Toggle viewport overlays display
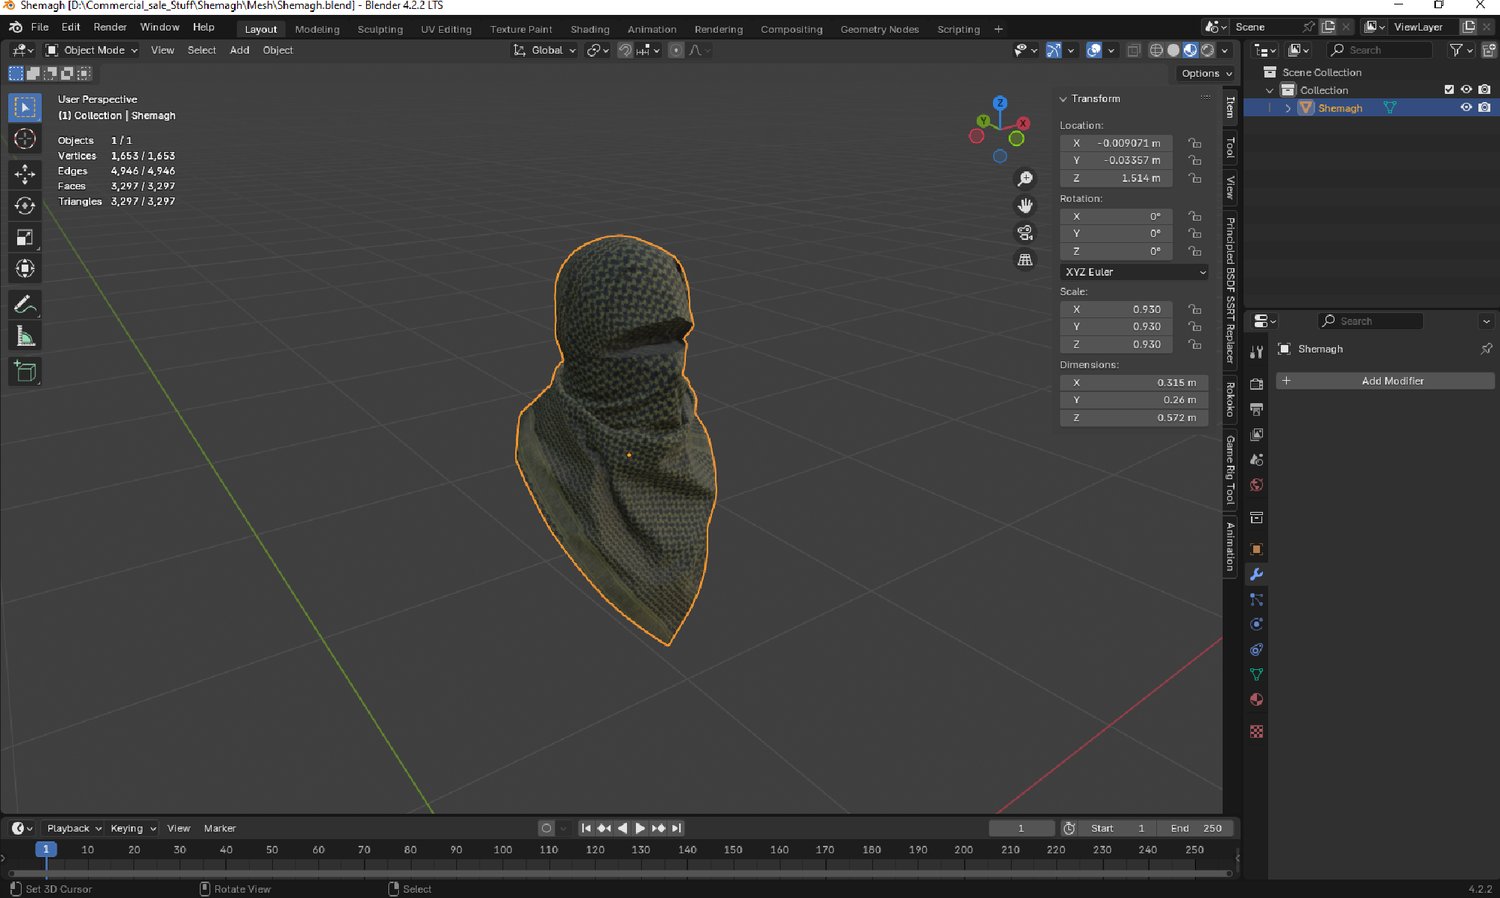1500x898 pixels. point(1094,50)
